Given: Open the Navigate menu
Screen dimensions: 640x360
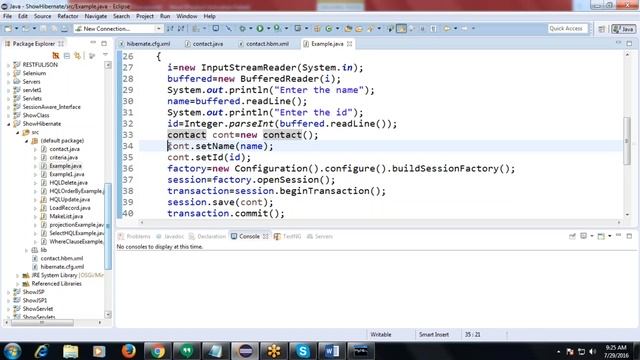Looking at the screenshot, I should (x=96, y=16).
